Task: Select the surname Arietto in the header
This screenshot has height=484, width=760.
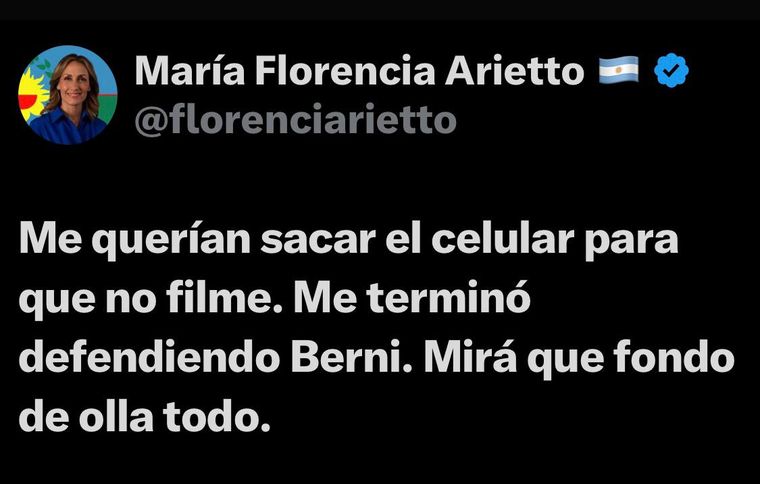Action: tap(514, 71)
